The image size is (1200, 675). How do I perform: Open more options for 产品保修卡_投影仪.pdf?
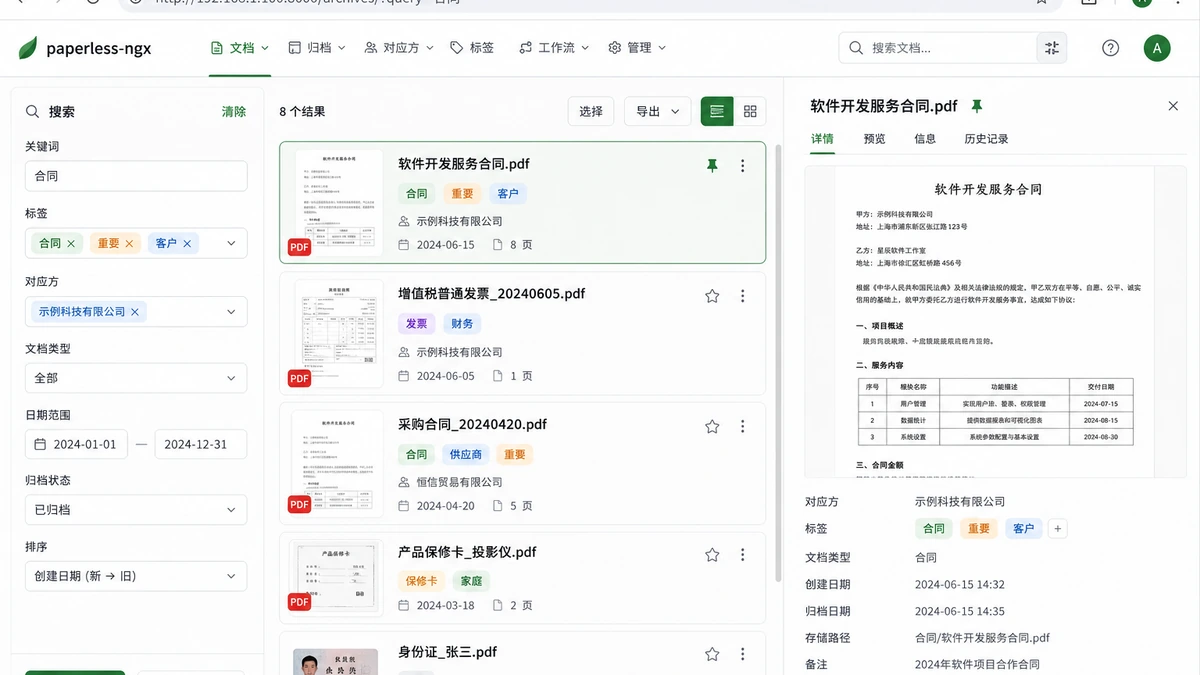[x=742, y=554]
